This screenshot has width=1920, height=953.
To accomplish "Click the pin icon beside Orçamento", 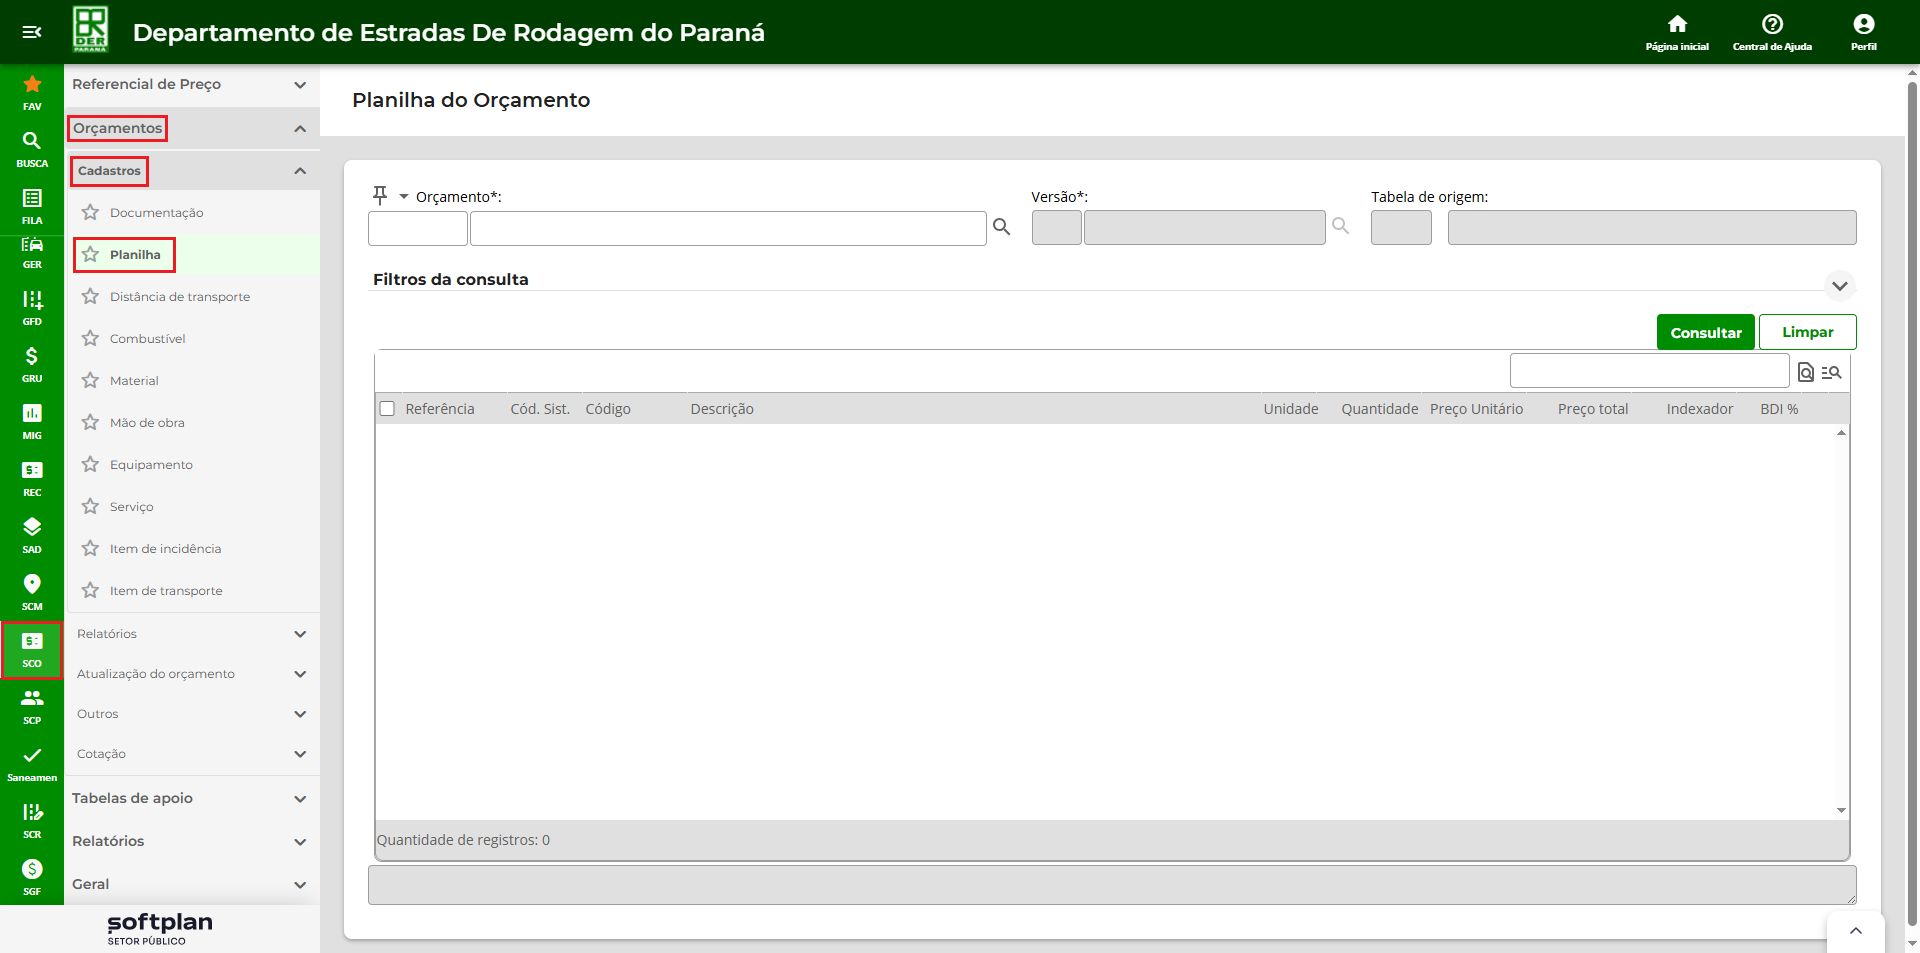I will click(x=380, y=195).
